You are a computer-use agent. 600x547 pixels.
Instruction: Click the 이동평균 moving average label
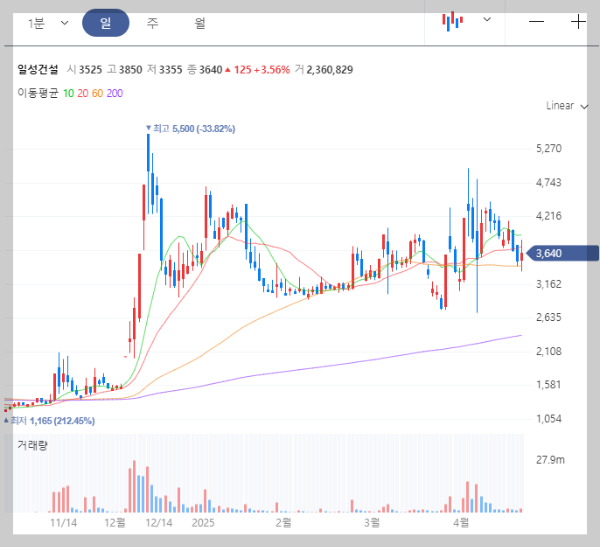click(x=38, y=93)
